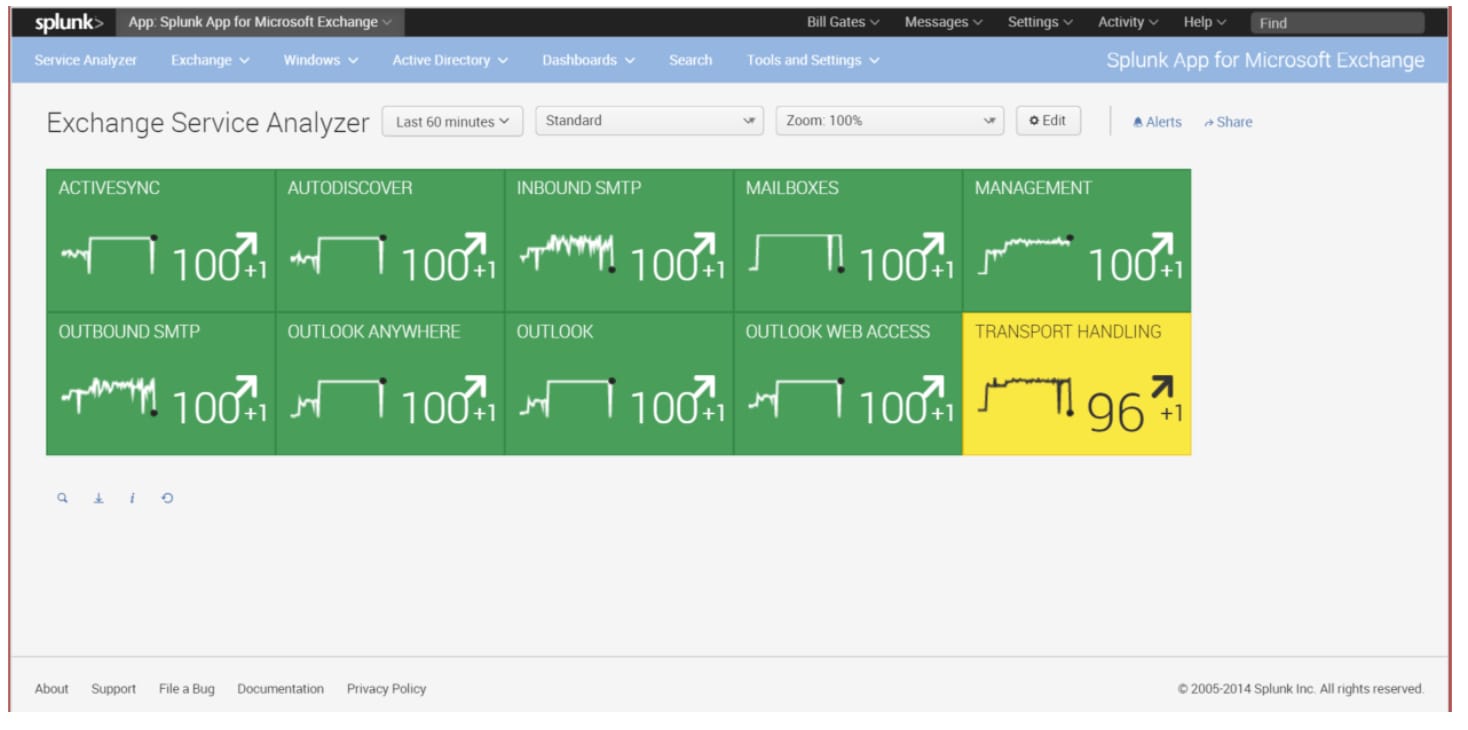
Task: Open the OUTLOOK tile title
Action: click(555, 331)
